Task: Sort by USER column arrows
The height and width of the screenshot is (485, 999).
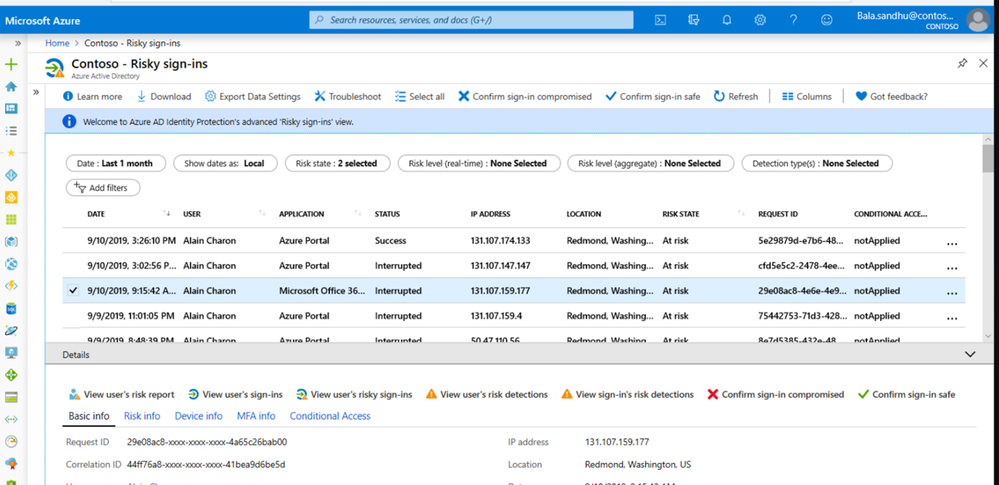Action: click(x=262, y=214)
